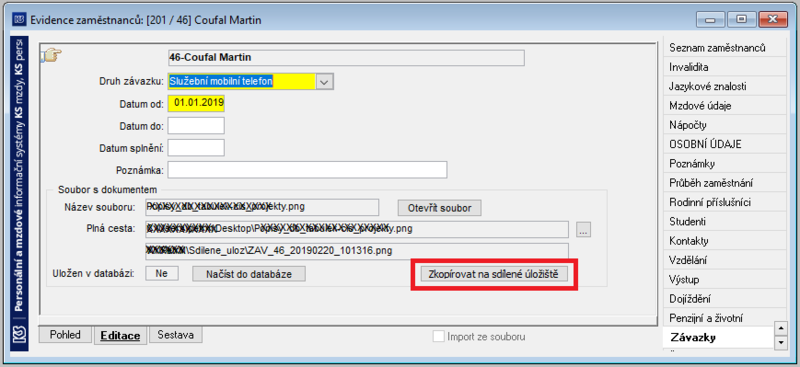Toggle Import ze souboru checkbox

point(438,336)
